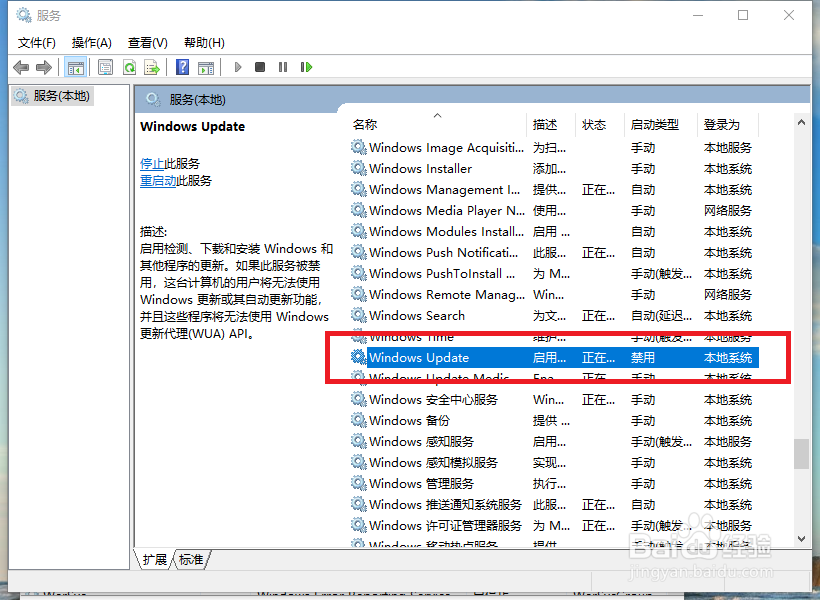Viewport: 820px width, 600px height.
Task: Click gear icon of Windows PushToInstall row
Action: 358,273
